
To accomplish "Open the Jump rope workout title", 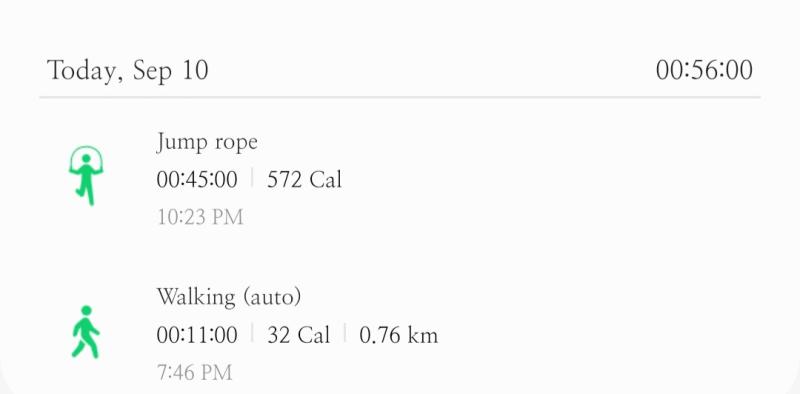I will point(207,142).
